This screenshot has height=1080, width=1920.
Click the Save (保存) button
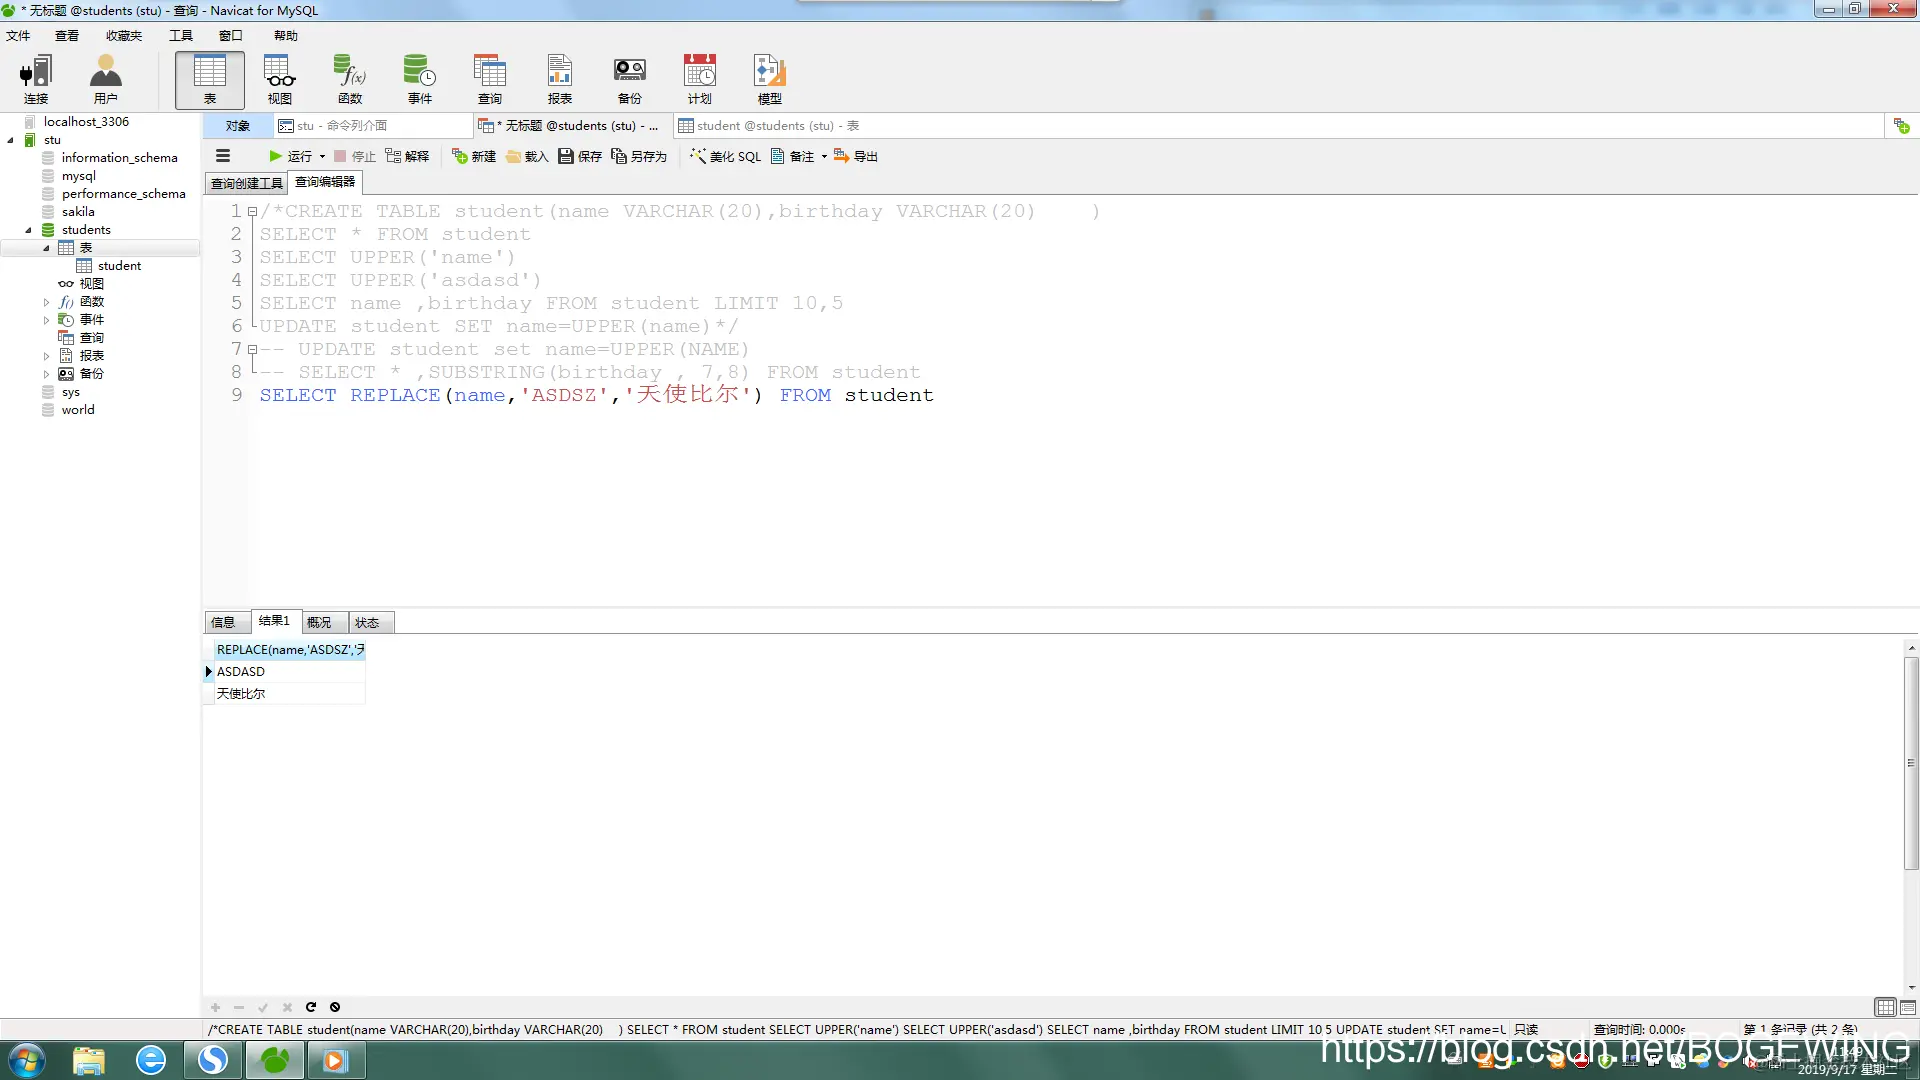click(x=580, y=156)
